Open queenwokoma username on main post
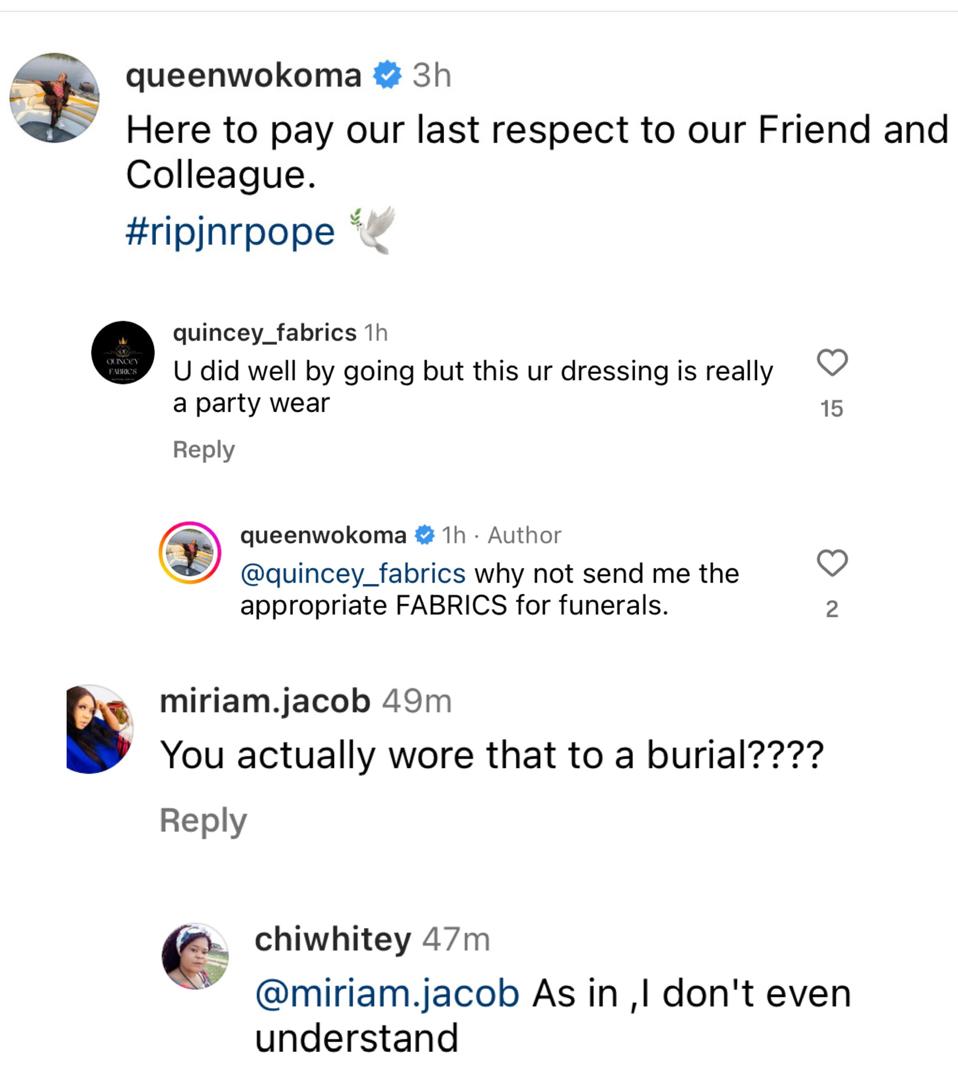 point(243,75)
